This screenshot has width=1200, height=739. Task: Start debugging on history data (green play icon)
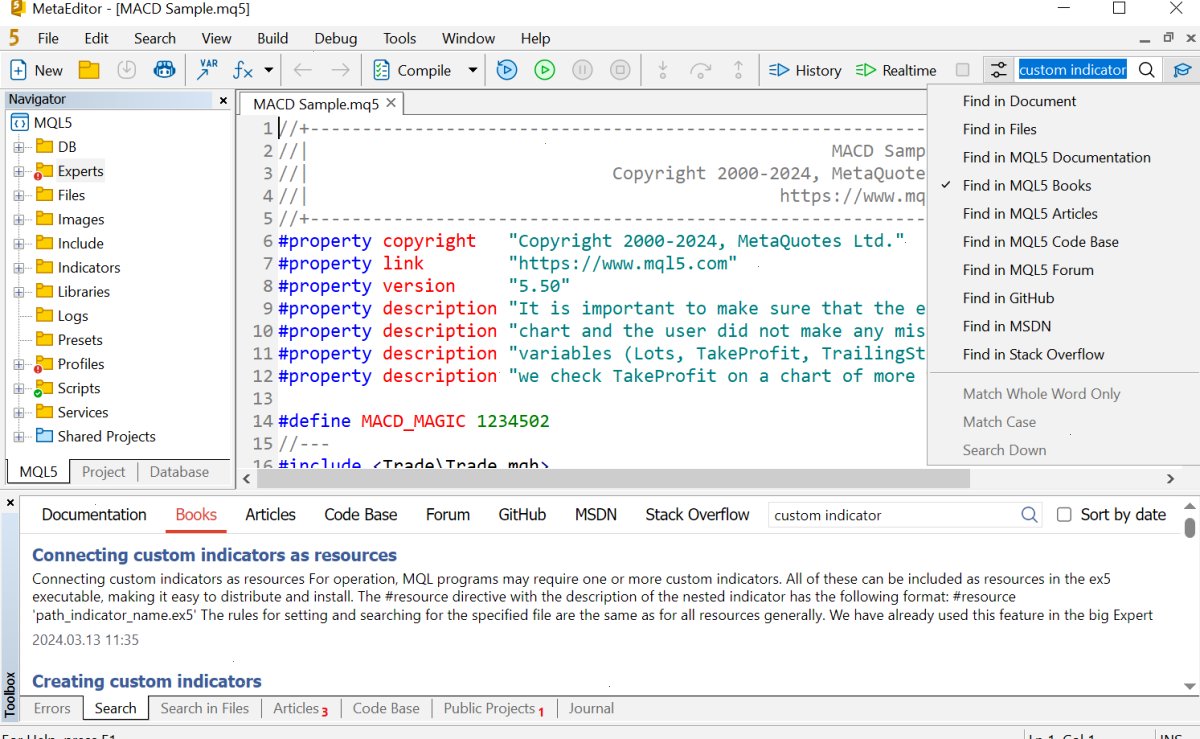click(x=544, y=70)
